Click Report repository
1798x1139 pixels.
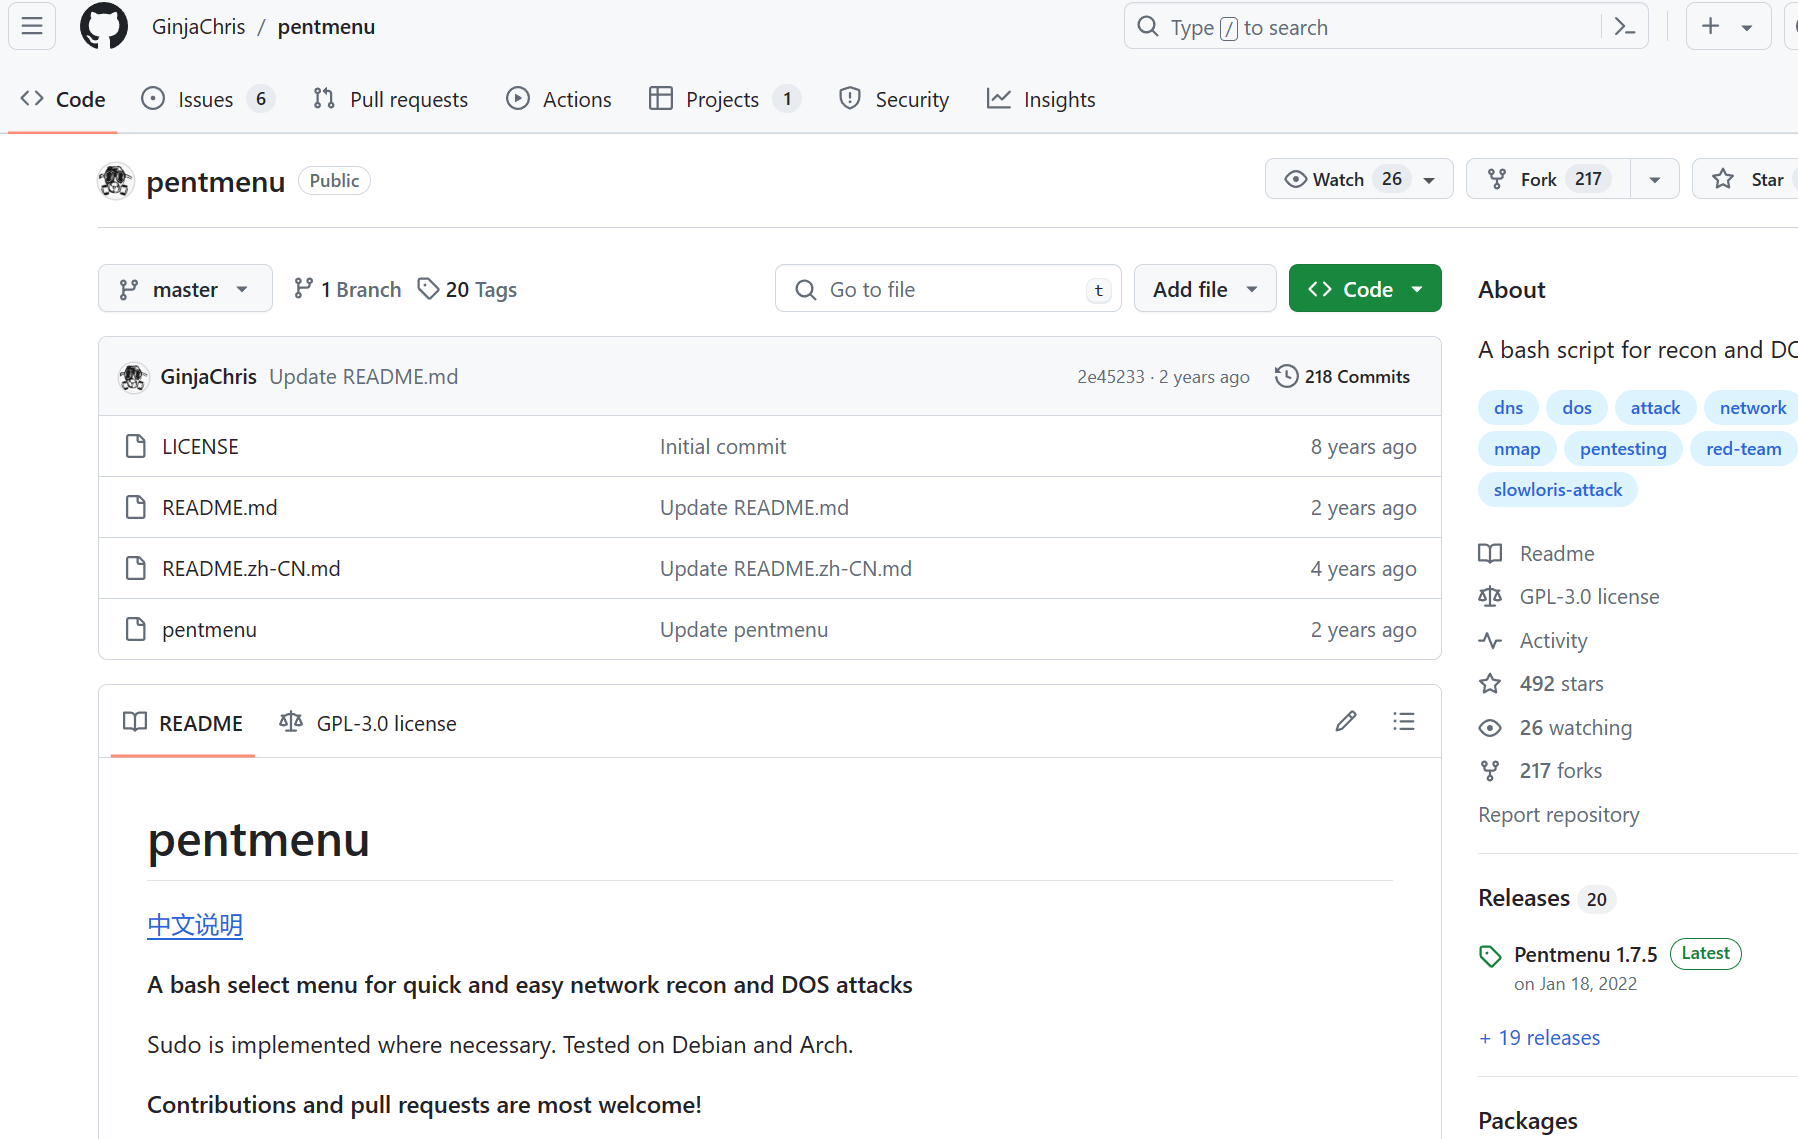click(1559, 815)
